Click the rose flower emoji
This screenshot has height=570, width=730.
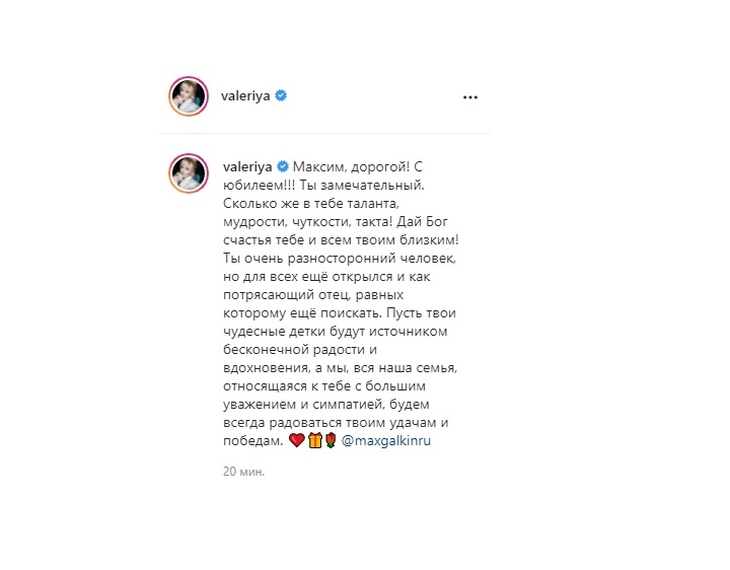click(331, 440)
